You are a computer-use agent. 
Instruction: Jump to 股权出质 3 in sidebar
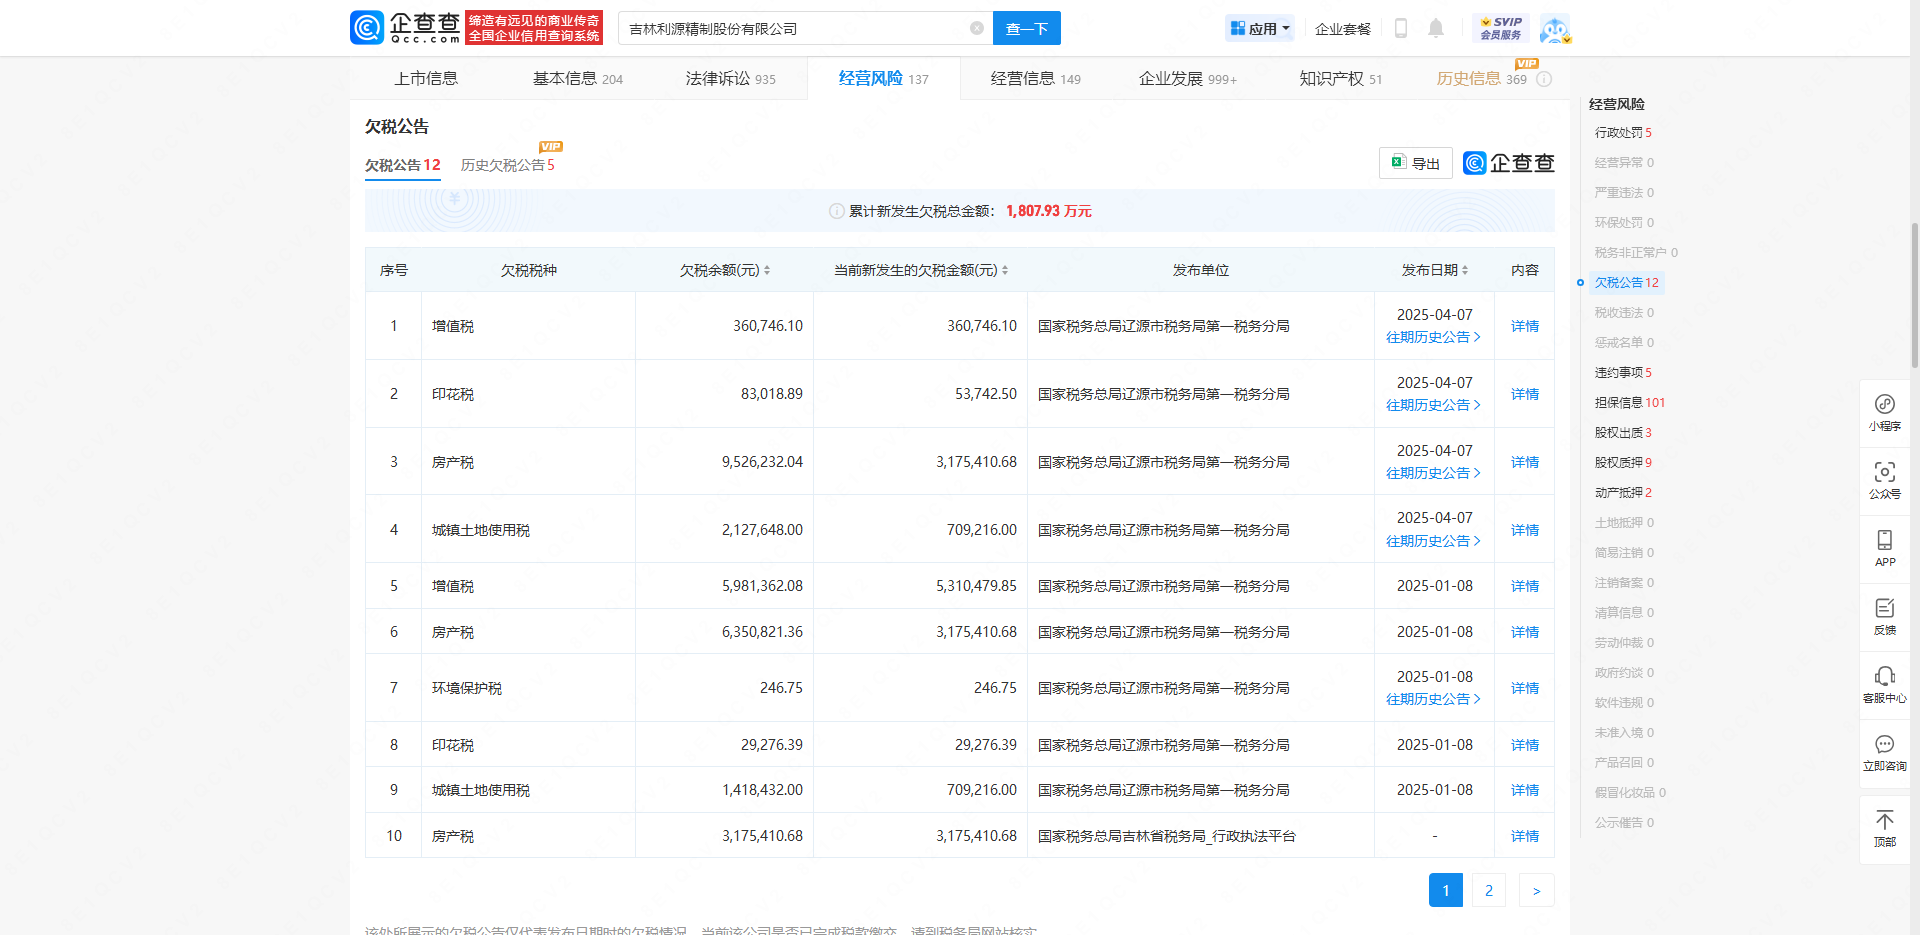[x=1623, y=432]
